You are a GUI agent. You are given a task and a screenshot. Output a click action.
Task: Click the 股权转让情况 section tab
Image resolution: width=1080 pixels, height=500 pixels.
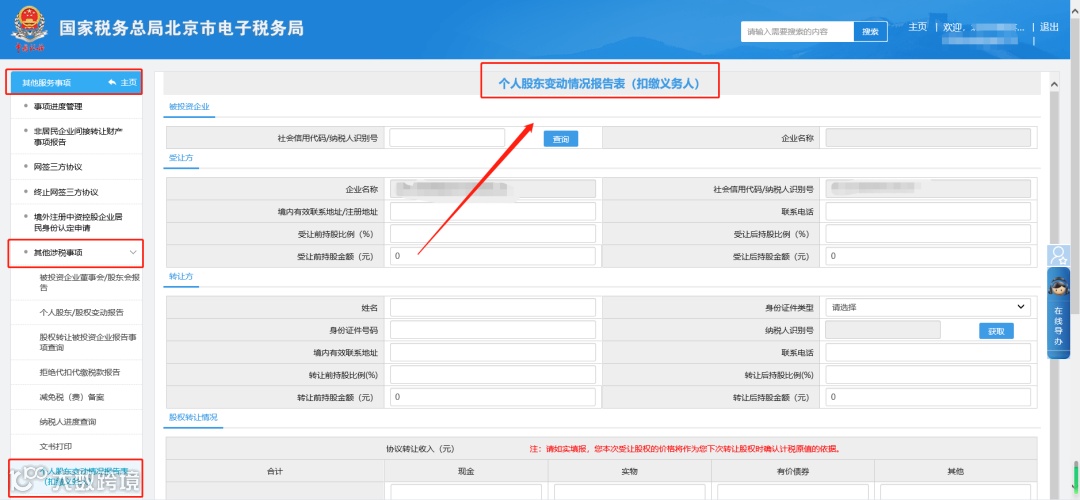(194, 417)
